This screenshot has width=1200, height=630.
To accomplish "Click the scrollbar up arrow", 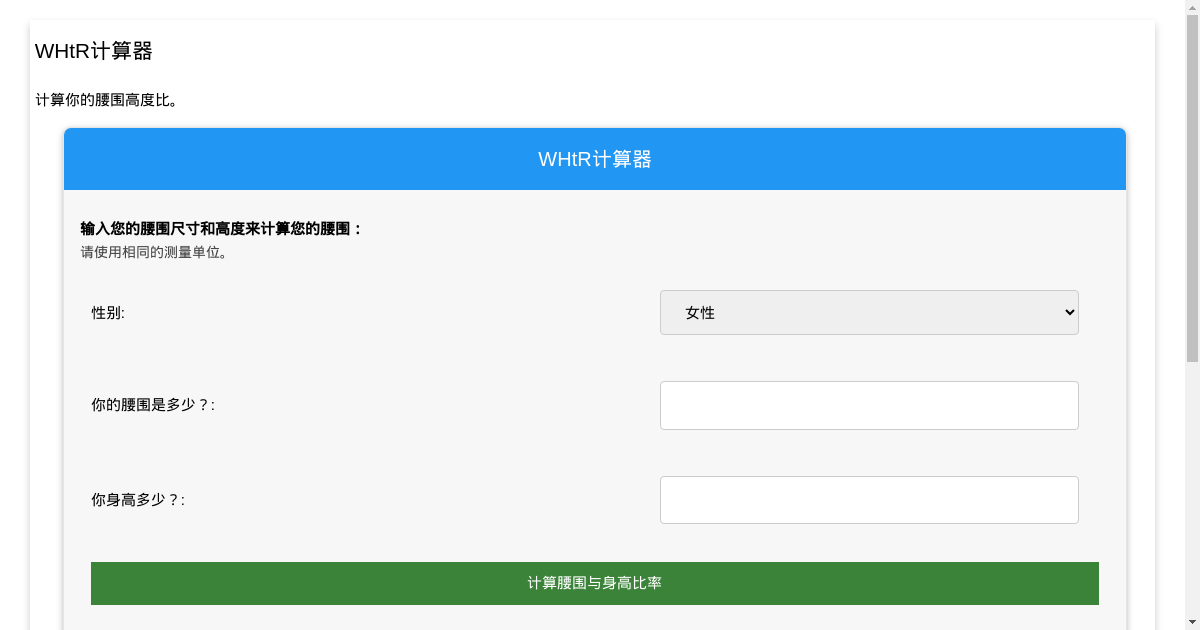I will [x=1192, y=8].
